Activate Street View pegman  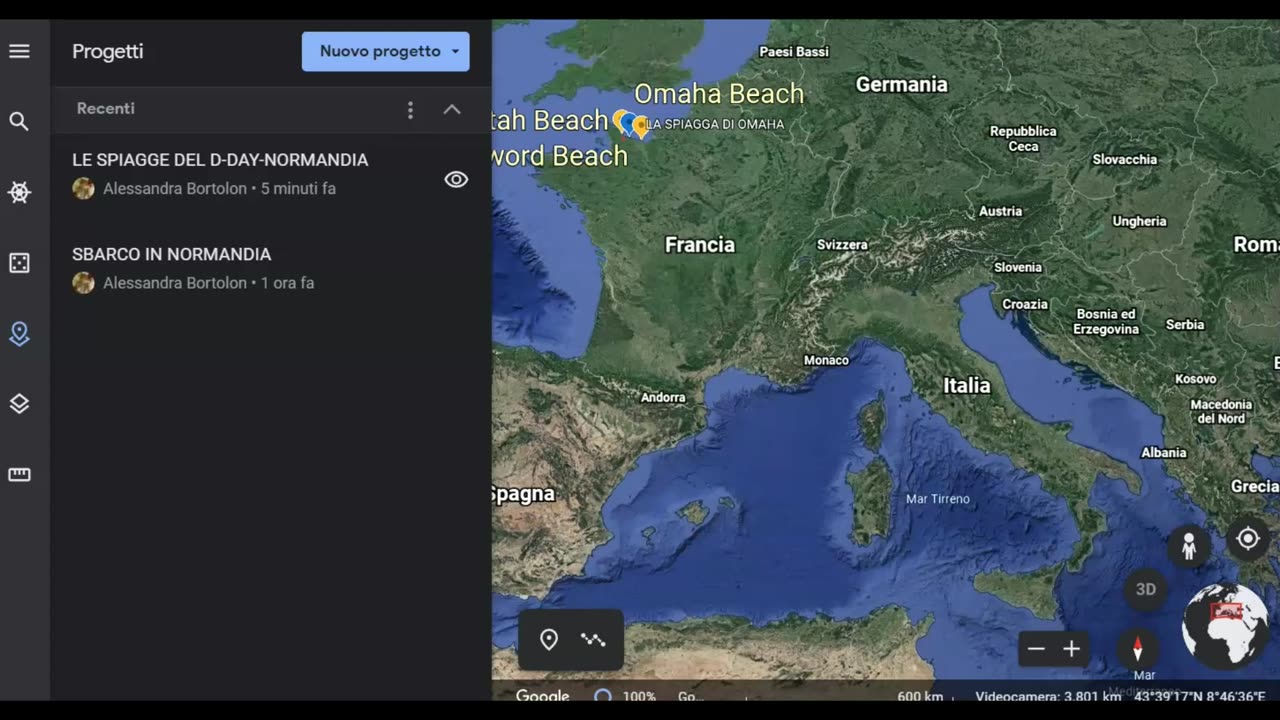click(x=1189, y=546)
